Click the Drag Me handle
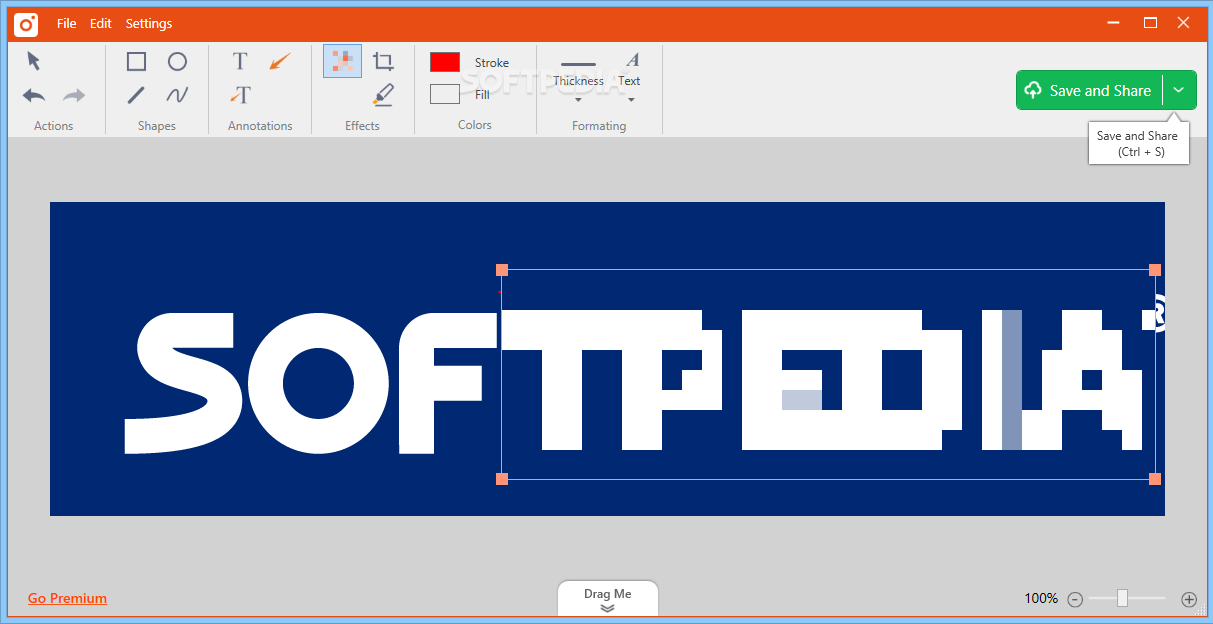 click(608, 598)
